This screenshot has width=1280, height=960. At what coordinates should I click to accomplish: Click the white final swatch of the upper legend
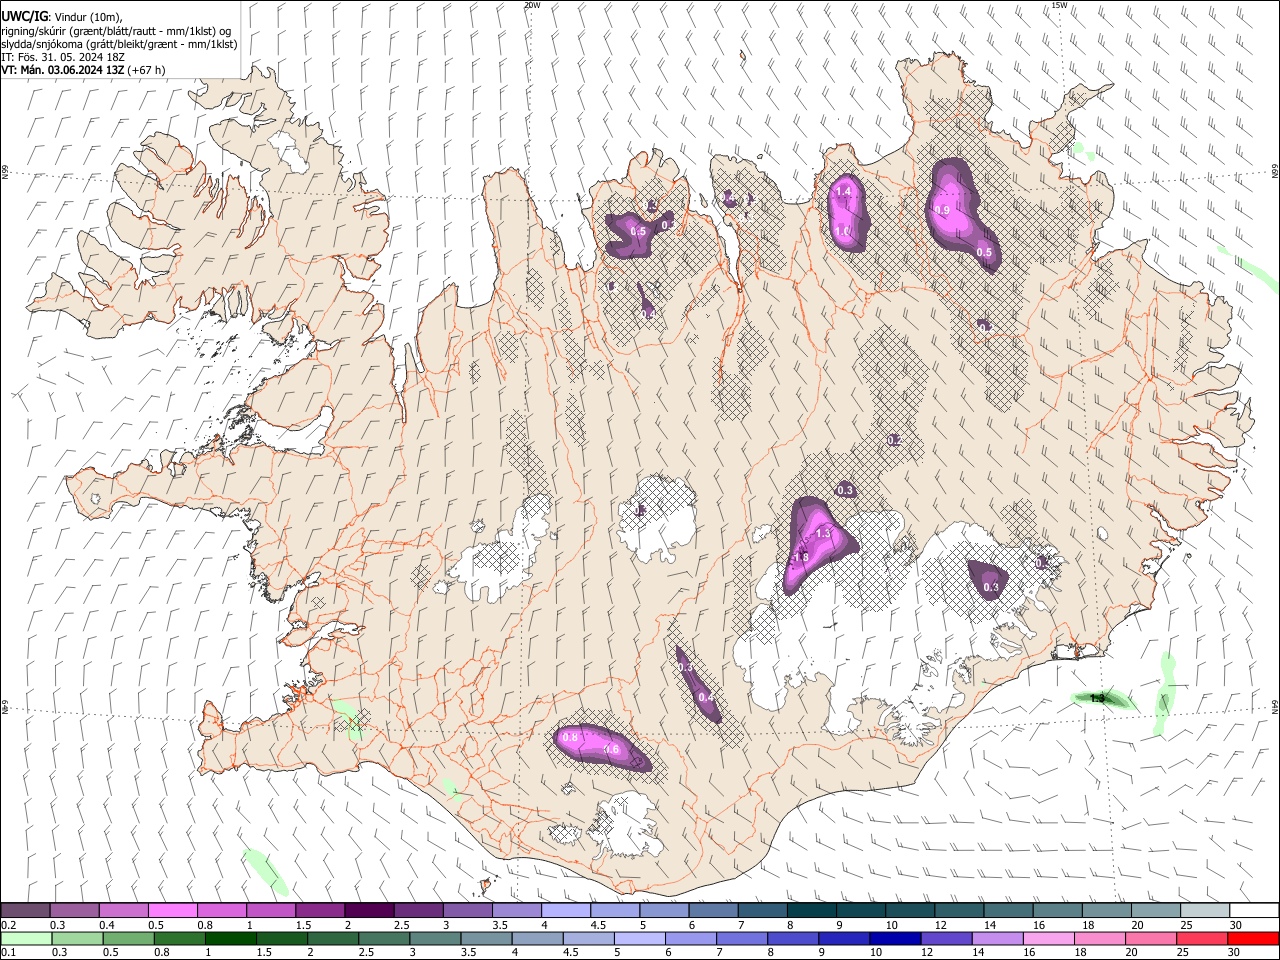click(x=1254, y=910)
